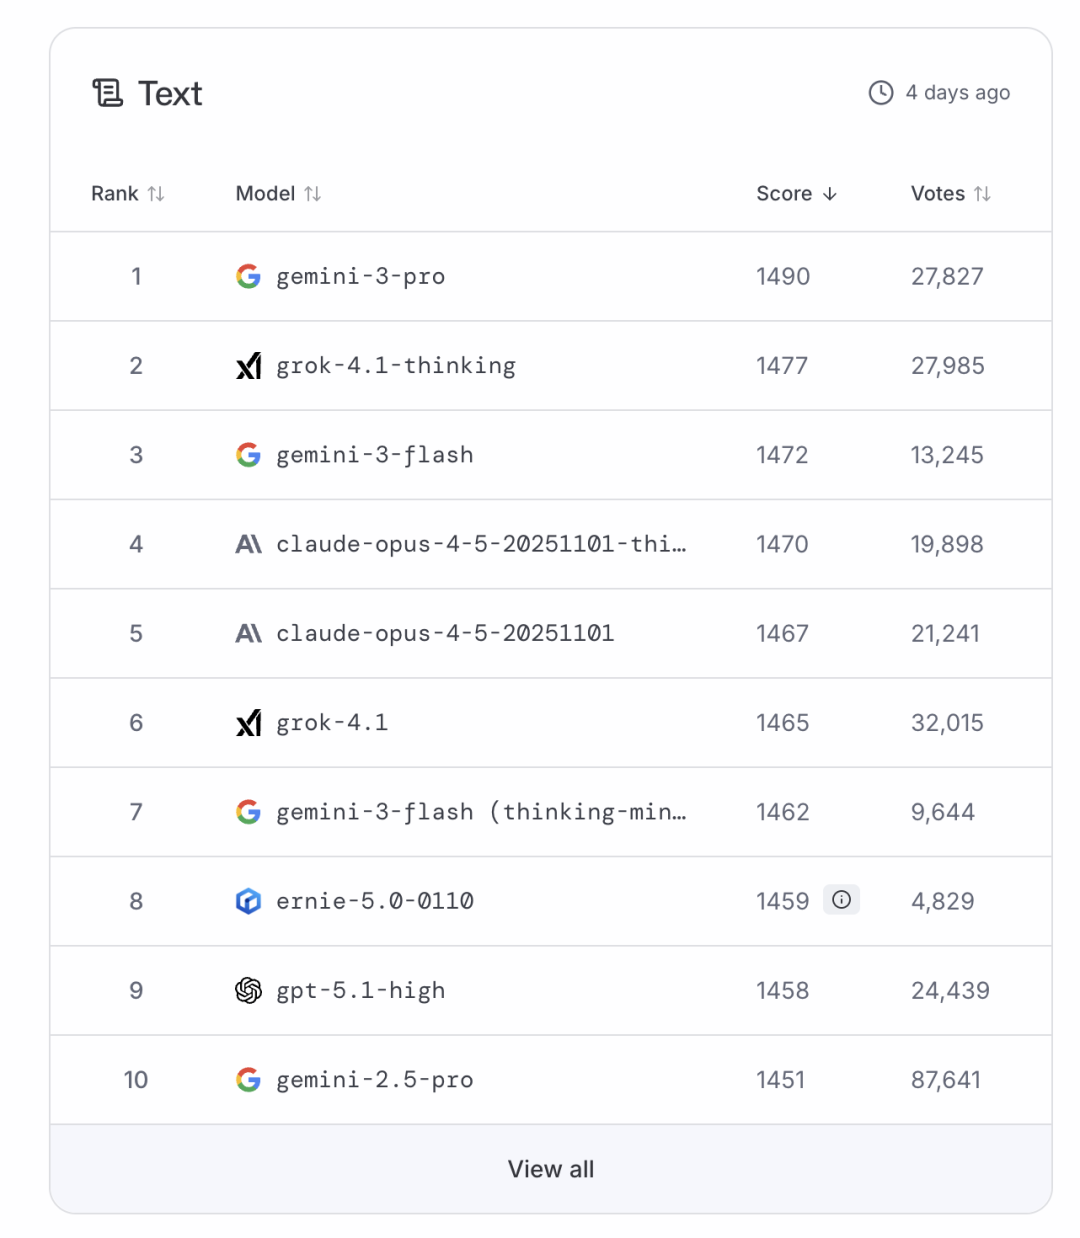Click the Google logo next to gemini-3-pro
Screen dimensions: 1080x1238
click(248, 277)
